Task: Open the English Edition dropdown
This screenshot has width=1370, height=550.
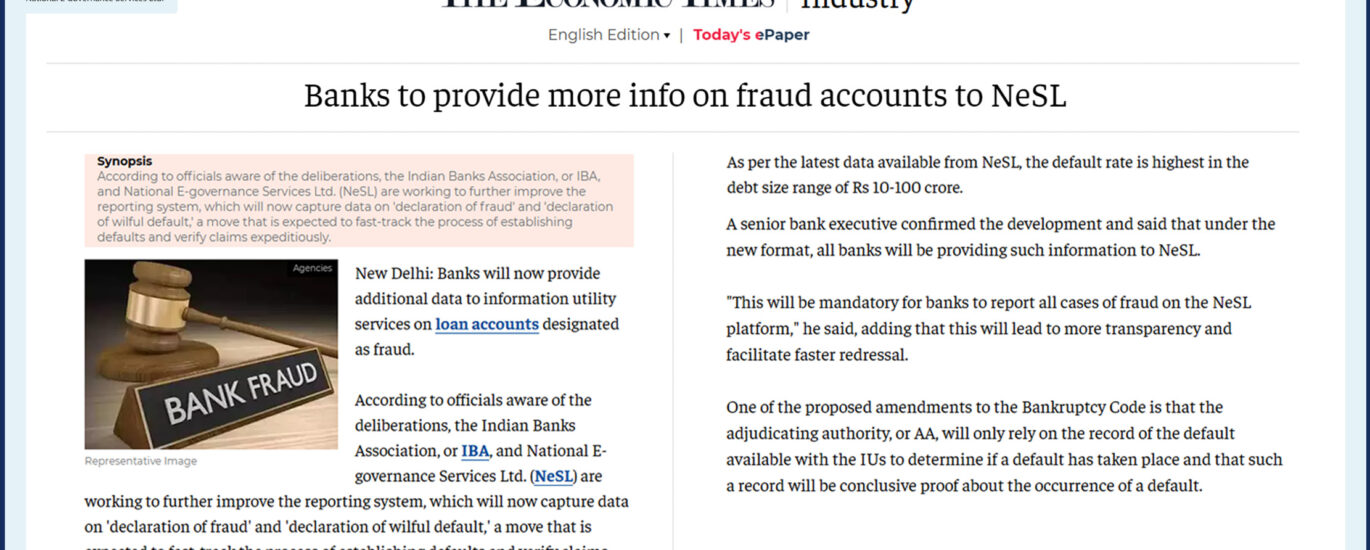Action: pyautogui.click(x=609, y=35)
